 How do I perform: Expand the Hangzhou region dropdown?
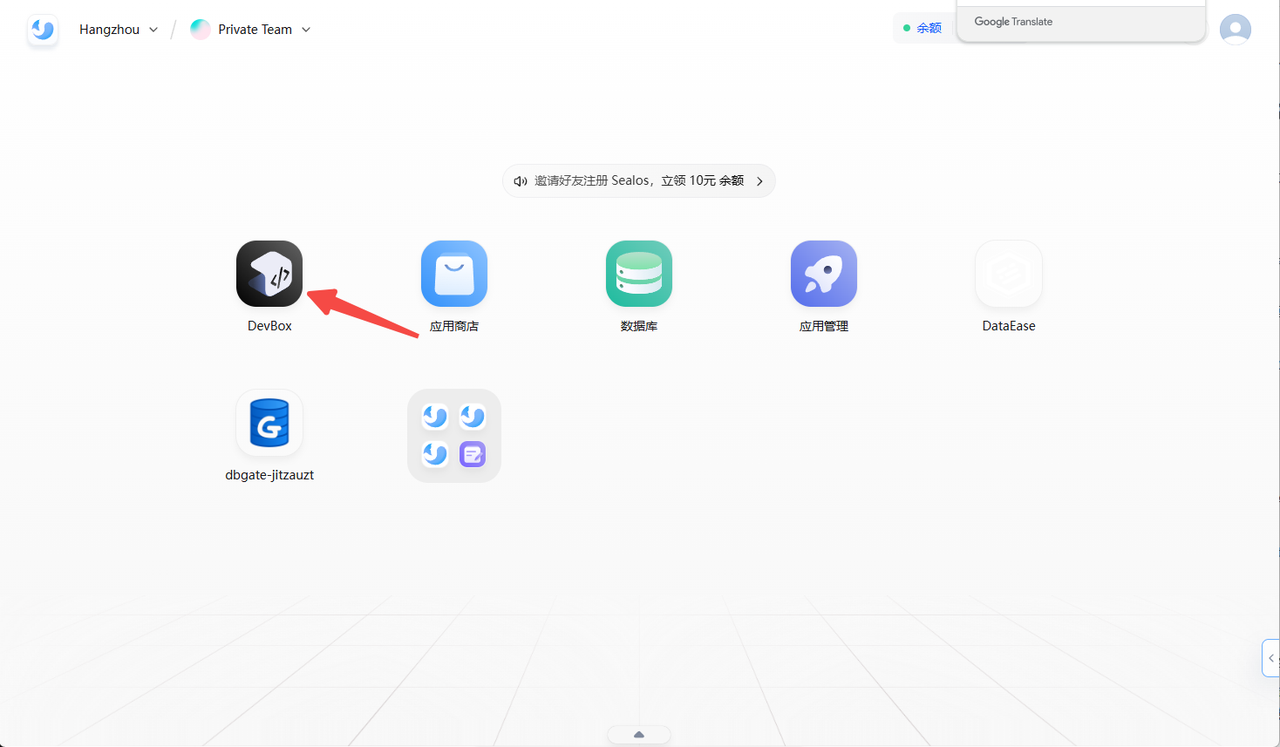pos(119,30)
